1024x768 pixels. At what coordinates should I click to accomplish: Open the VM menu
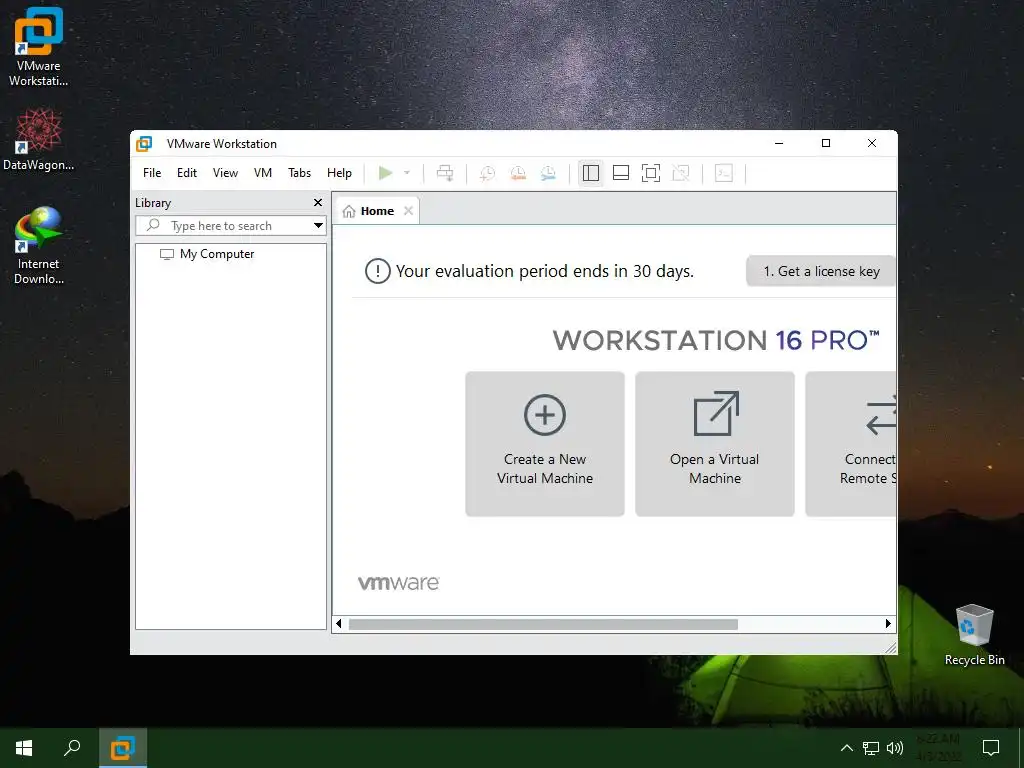coord(263,173)
